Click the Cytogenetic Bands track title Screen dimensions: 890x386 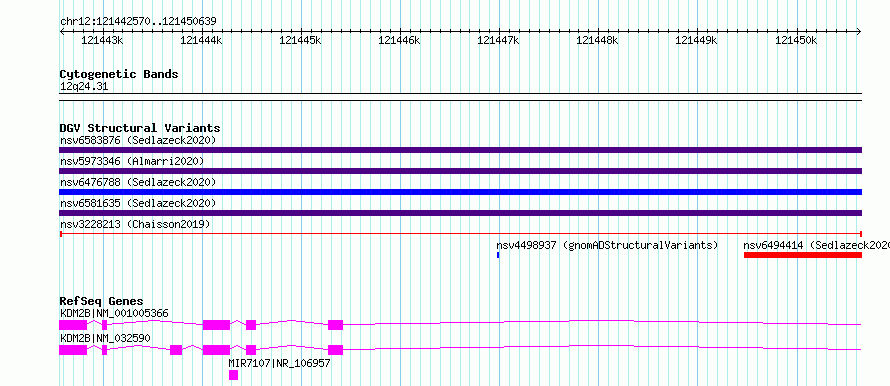(x=119, y=74)
